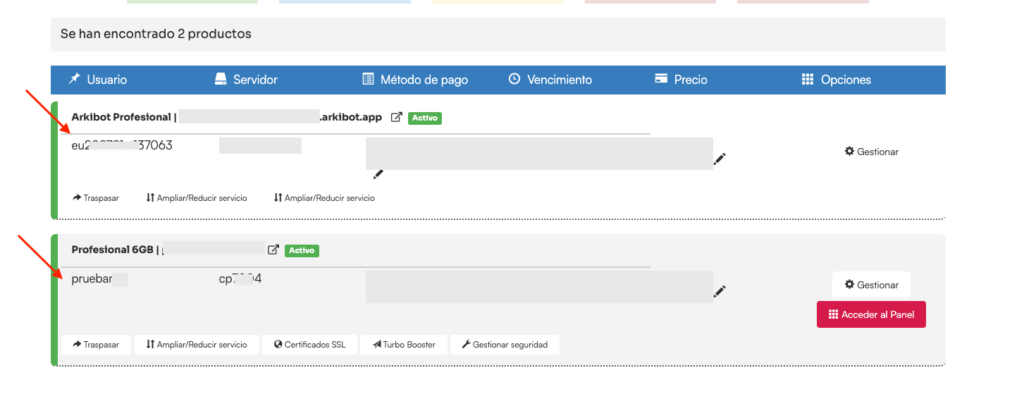Open external link icon for Profesional 6GB
The image size is (1024, 399).
point(274,249)
